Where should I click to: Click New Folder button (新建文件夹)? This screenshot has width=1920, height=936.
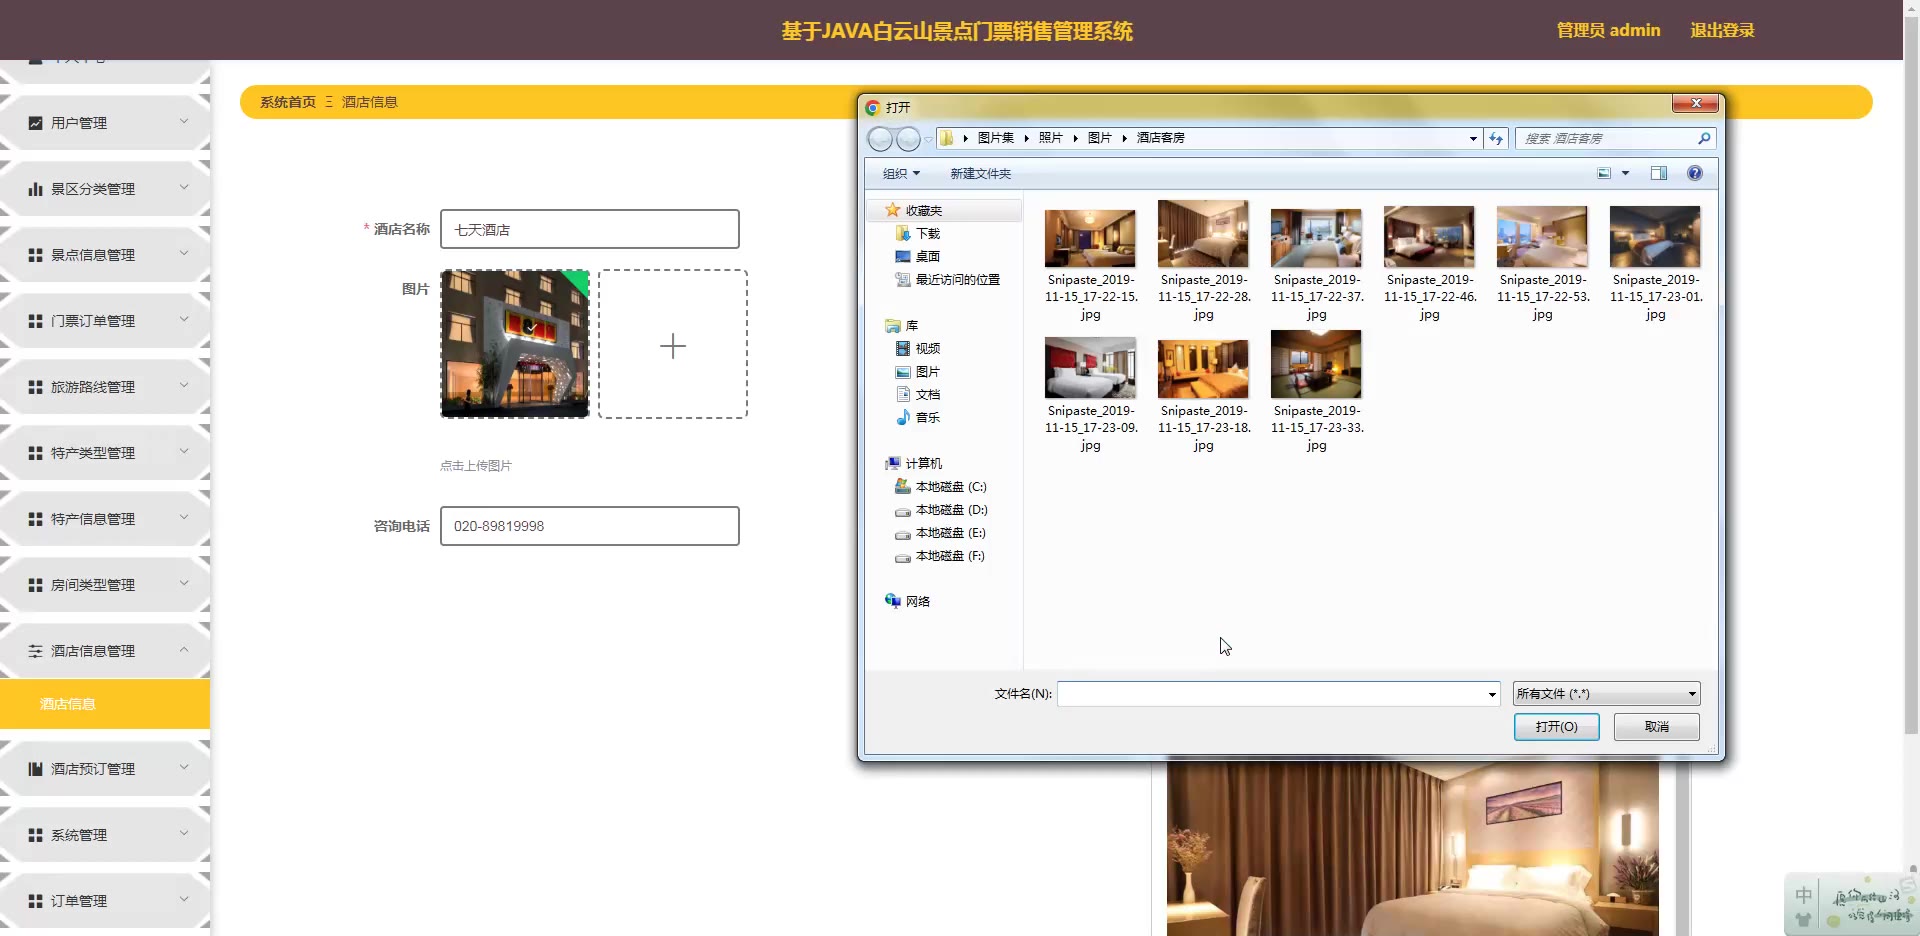coord(980,174)
